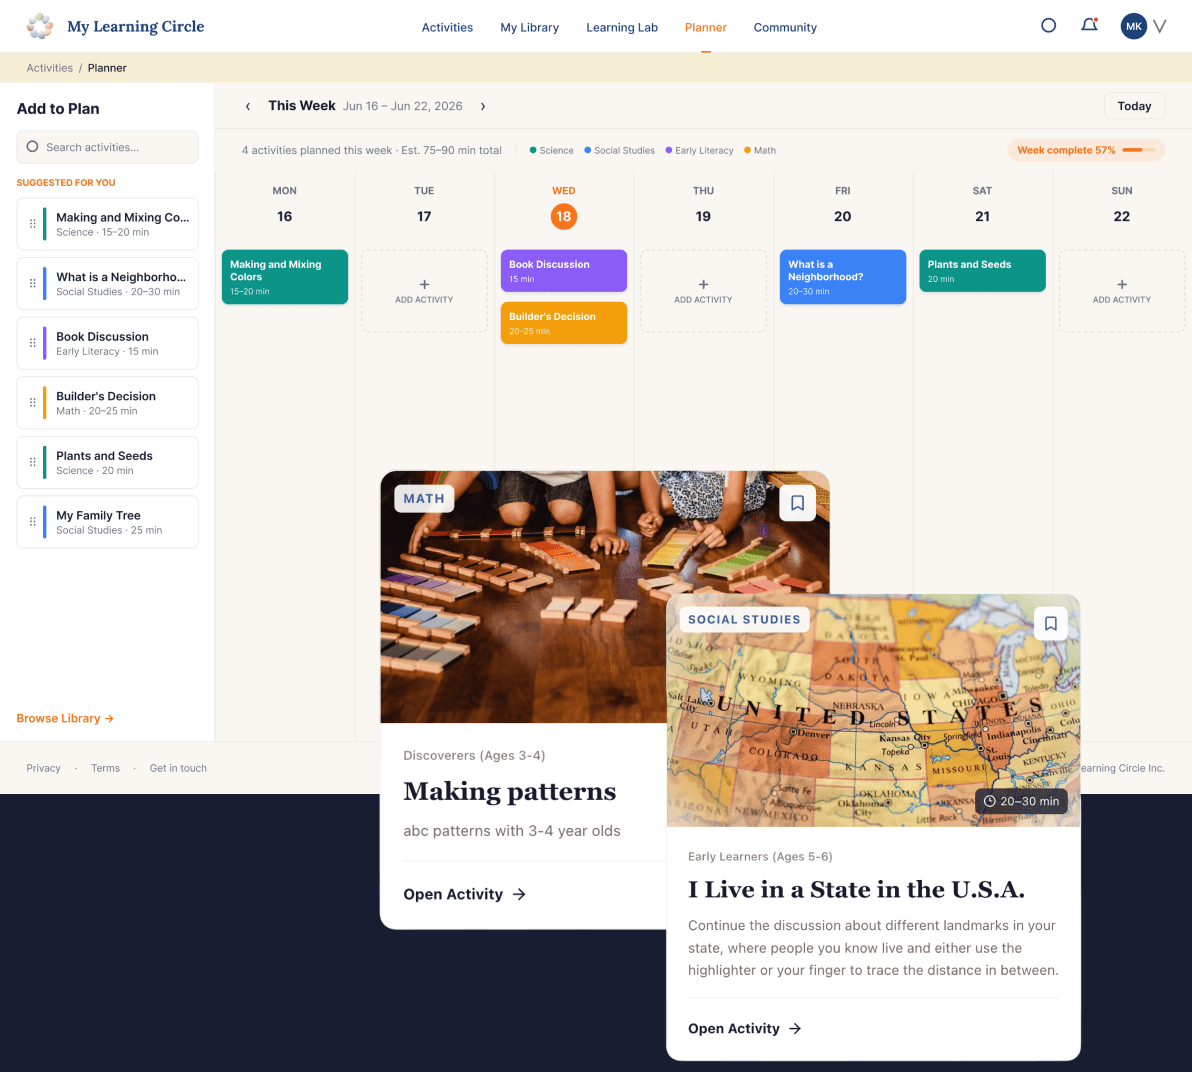The width and height of the screenshot is (1192, 1072).
Task: Select My Family Tree suggested activity
Action: pos(107,522)
